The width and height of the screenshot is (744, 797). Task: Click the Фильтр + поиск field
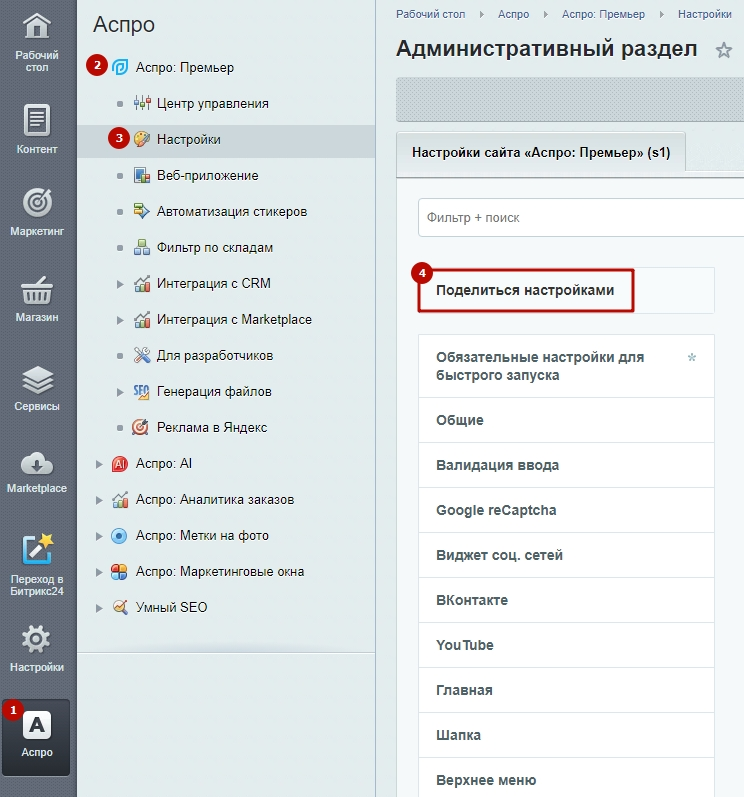581,218
